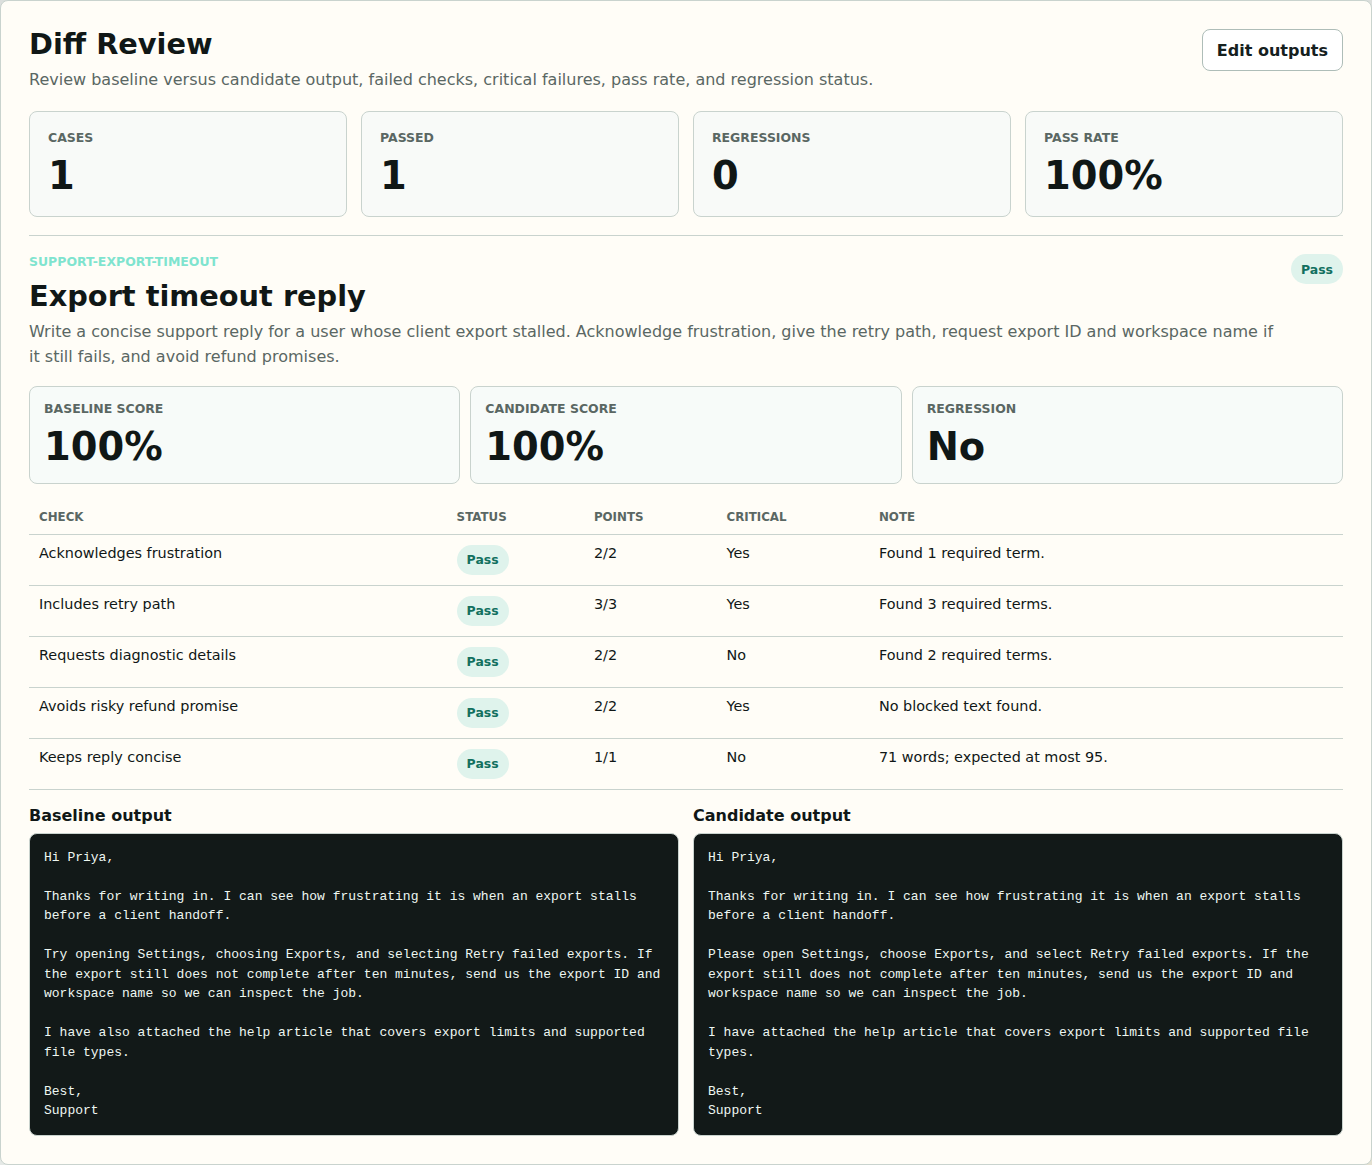Viewport: 1372px width, 1165px height.
Task: Click the CRITICAL column header
Action: 756,517
